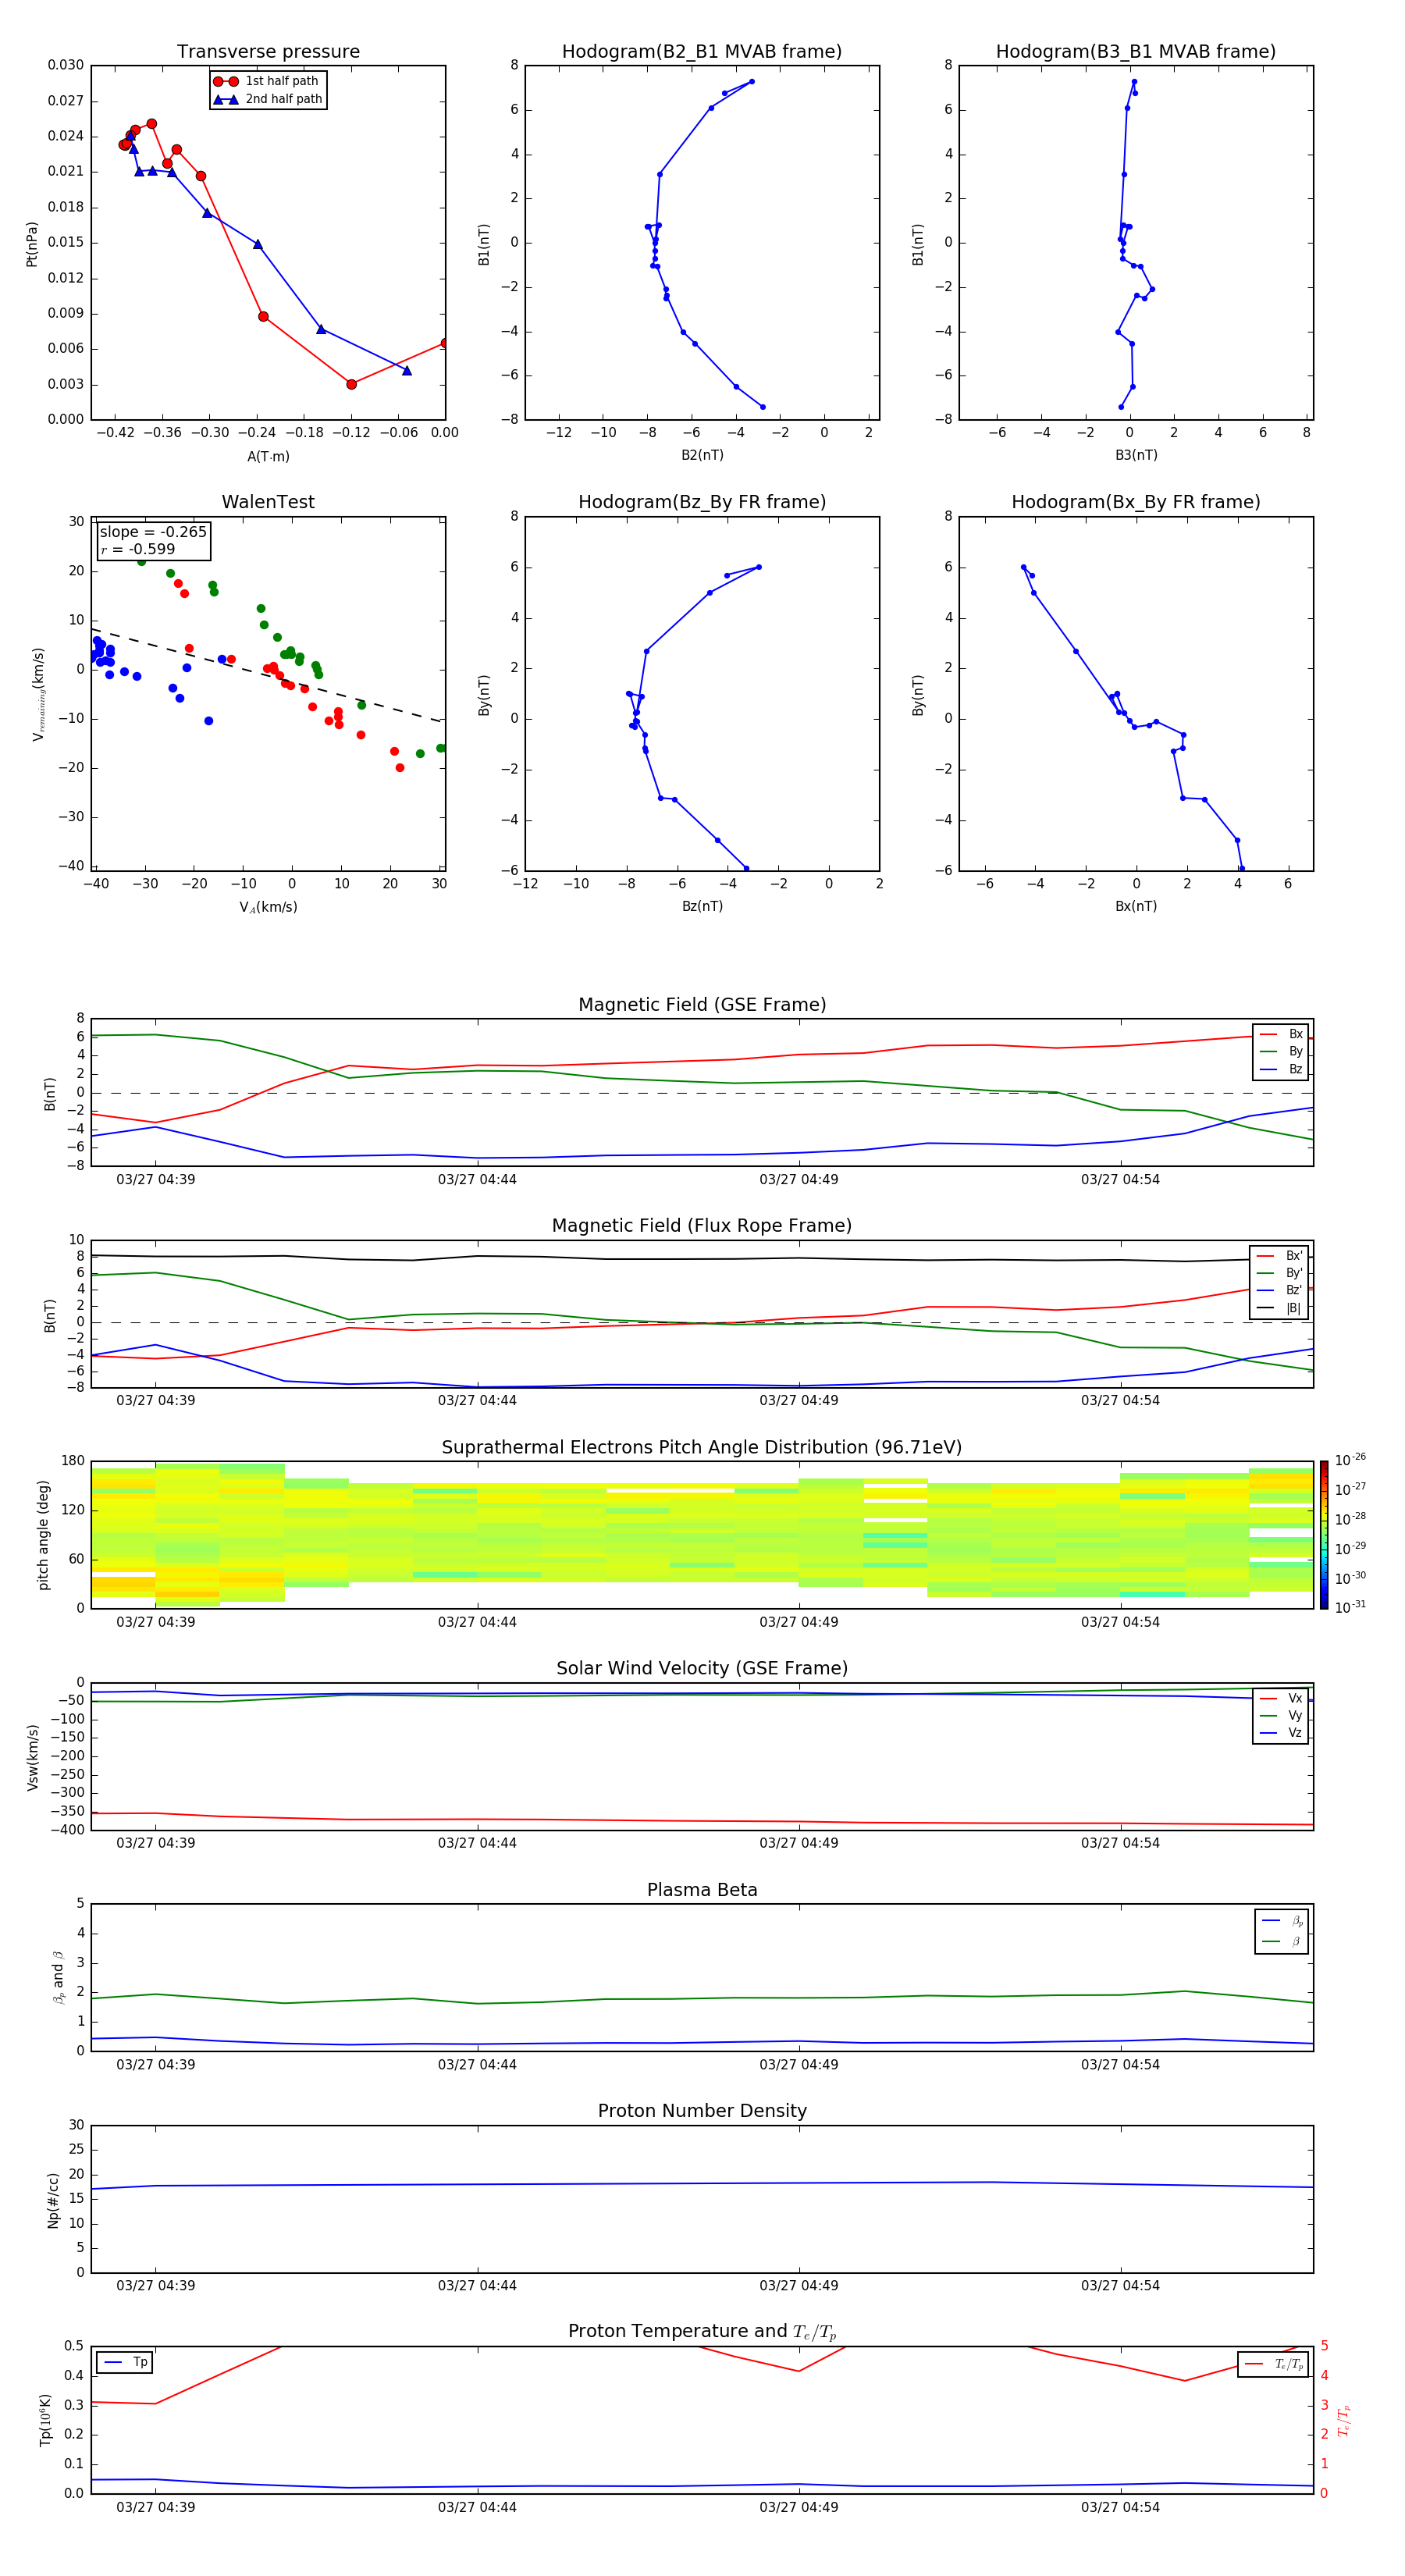Viewport: 1405px width, 2576px height.
Task: Select the Bx' entry in Flux Rope legend
Action: [1279, 1256]
